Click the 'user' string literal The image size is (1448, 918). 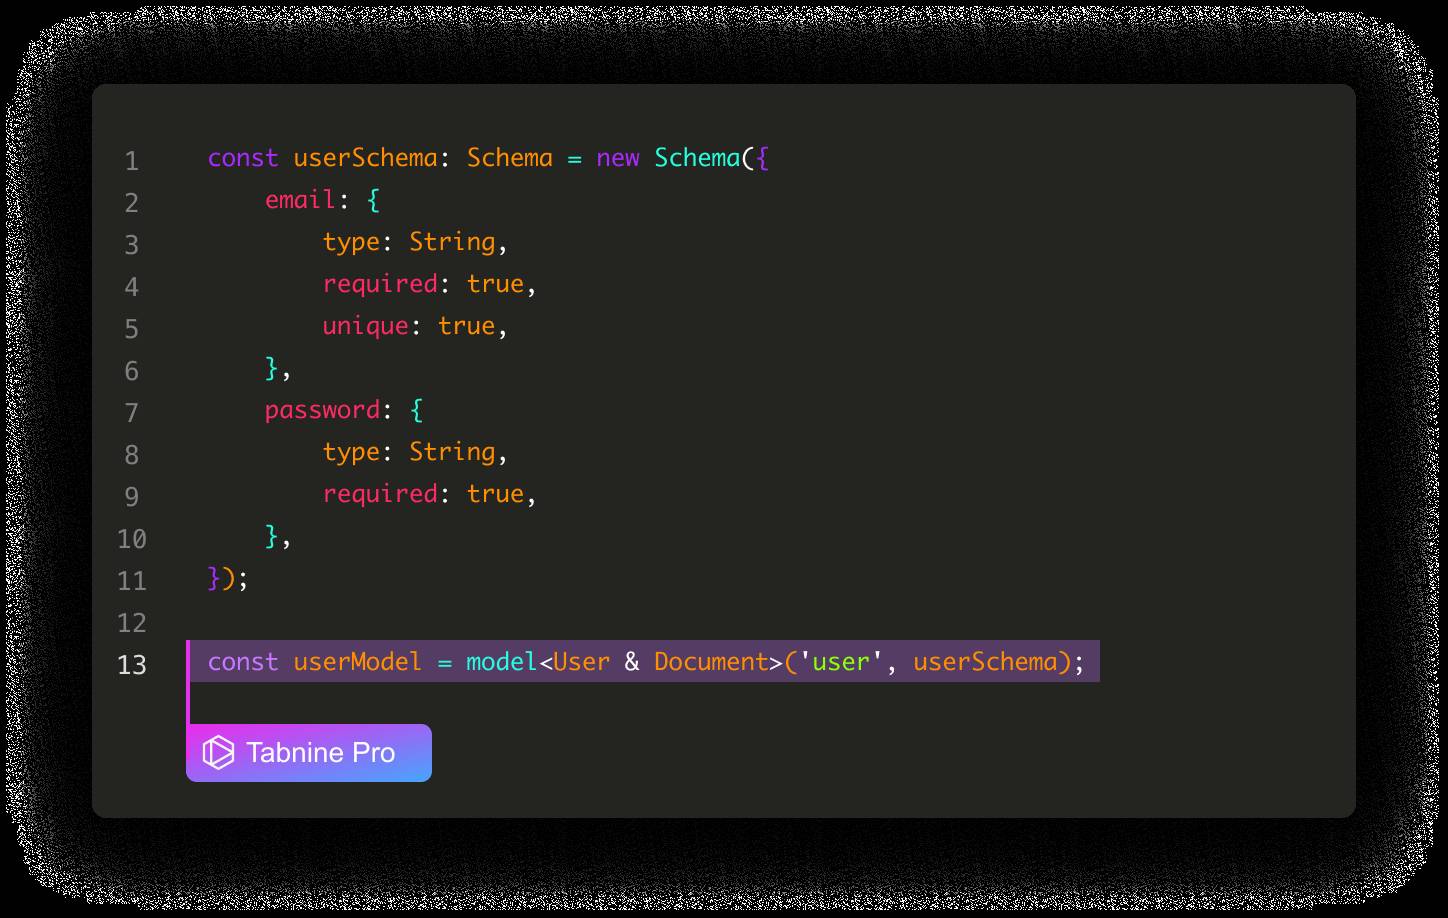pos(842,662)
